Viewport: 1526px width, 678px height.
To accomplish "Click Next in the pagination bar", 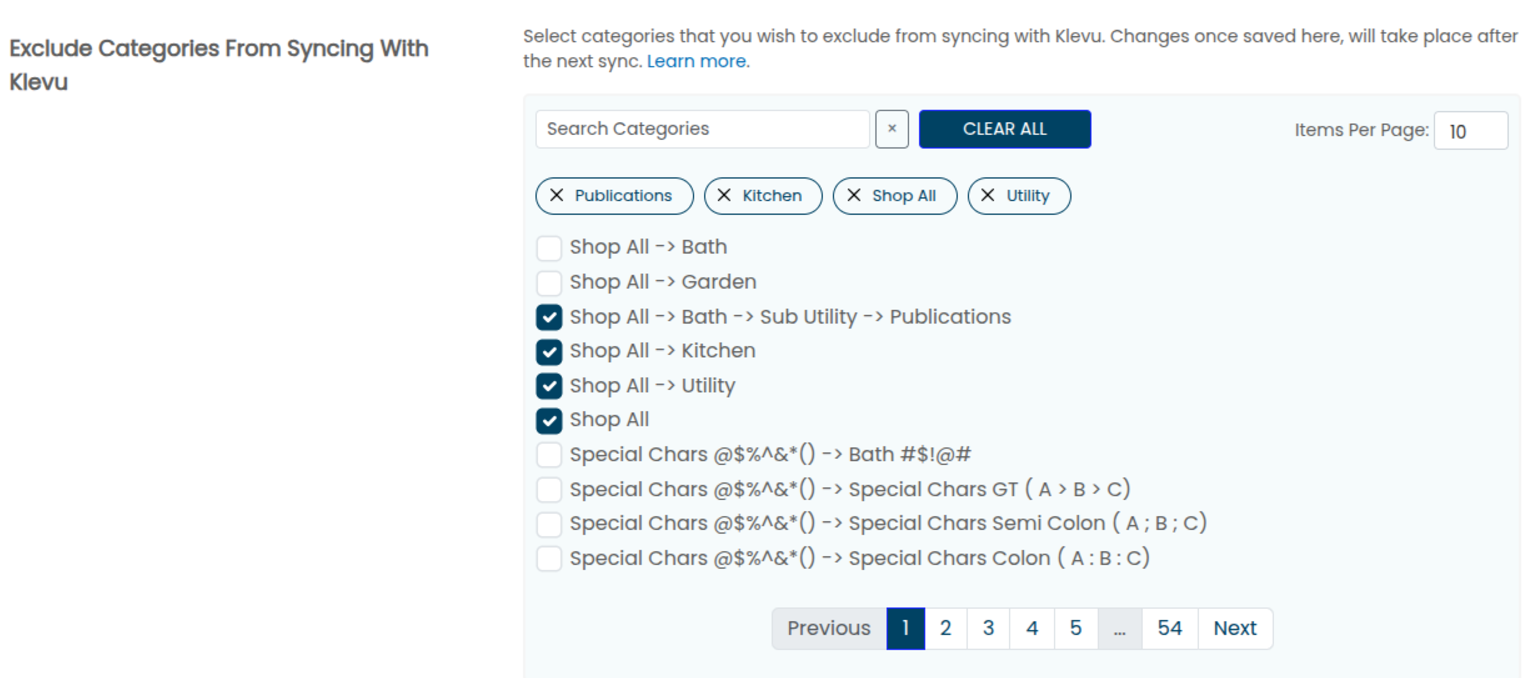I will pos(1235,628).
